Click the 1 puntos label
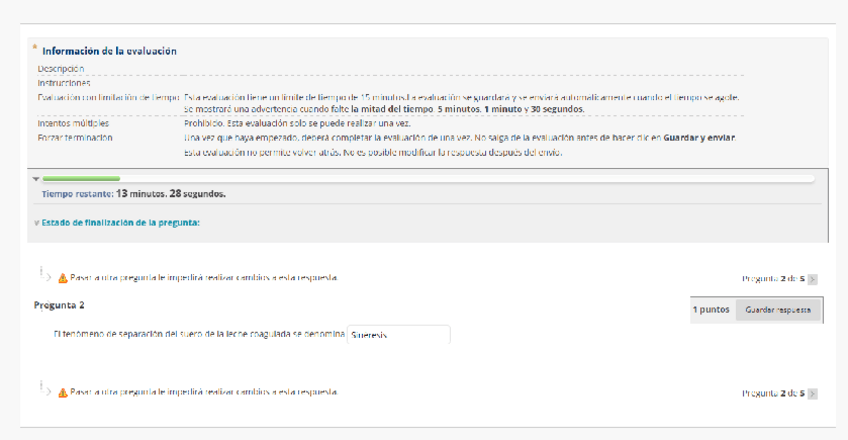This screenshot has width=848, height=440. tap(711, 310)
